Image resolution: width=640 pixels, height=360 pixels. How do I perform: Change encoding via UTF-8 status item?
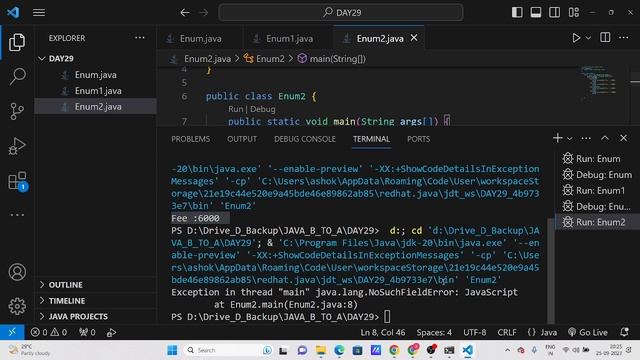pyautogui.click(x=474, y=332)
